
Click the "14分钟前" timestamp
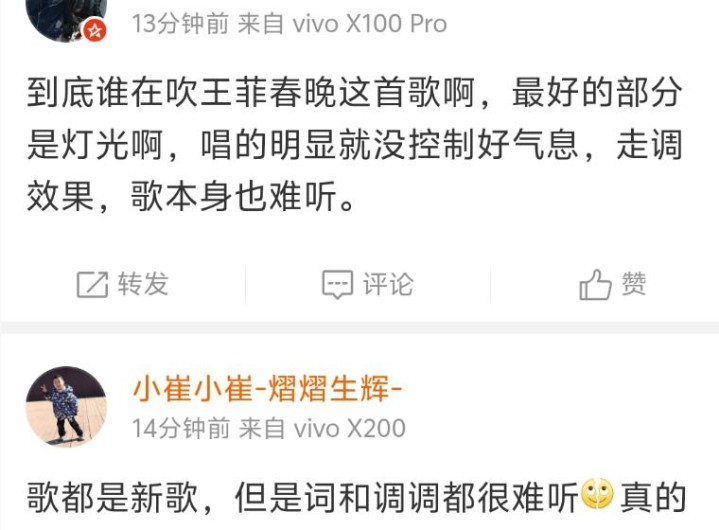pos(181,428)
